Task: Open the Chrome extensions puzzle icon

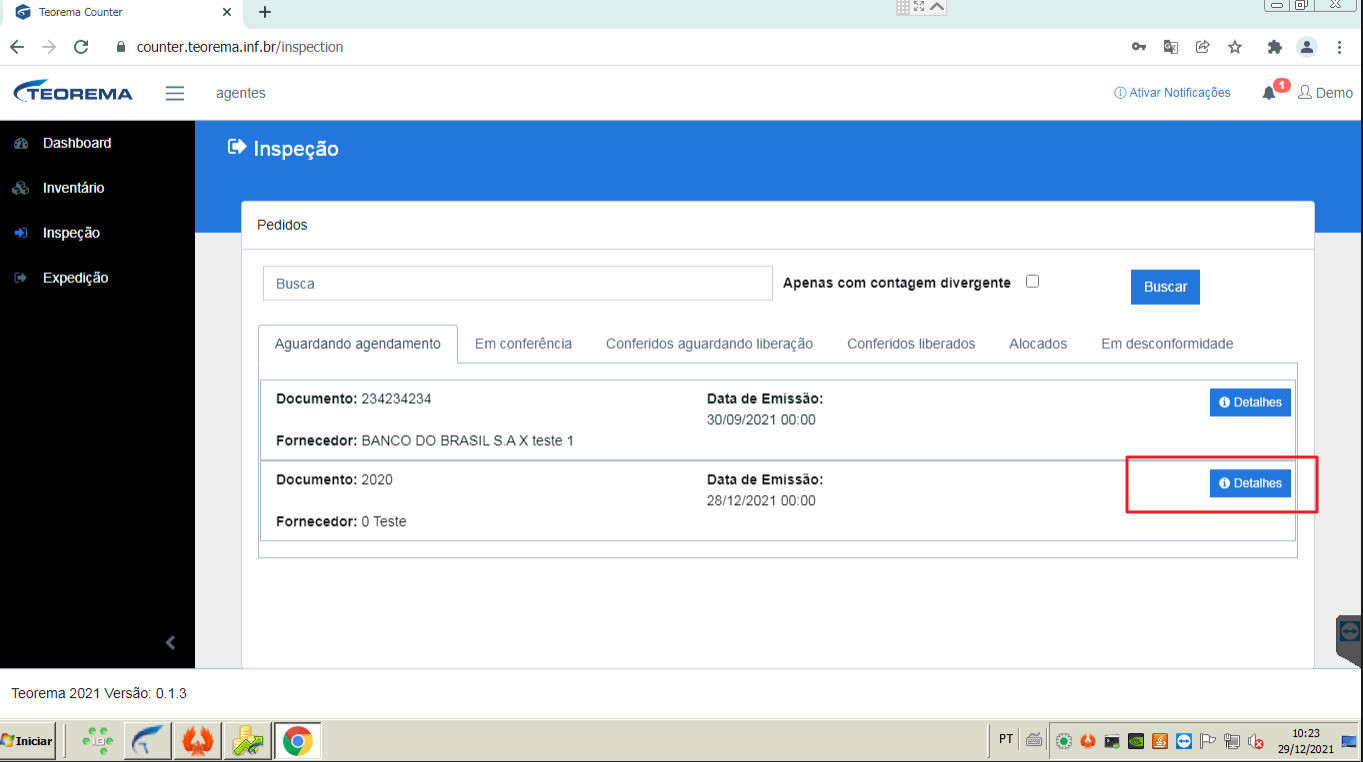Action: (x=1274, y=47)
